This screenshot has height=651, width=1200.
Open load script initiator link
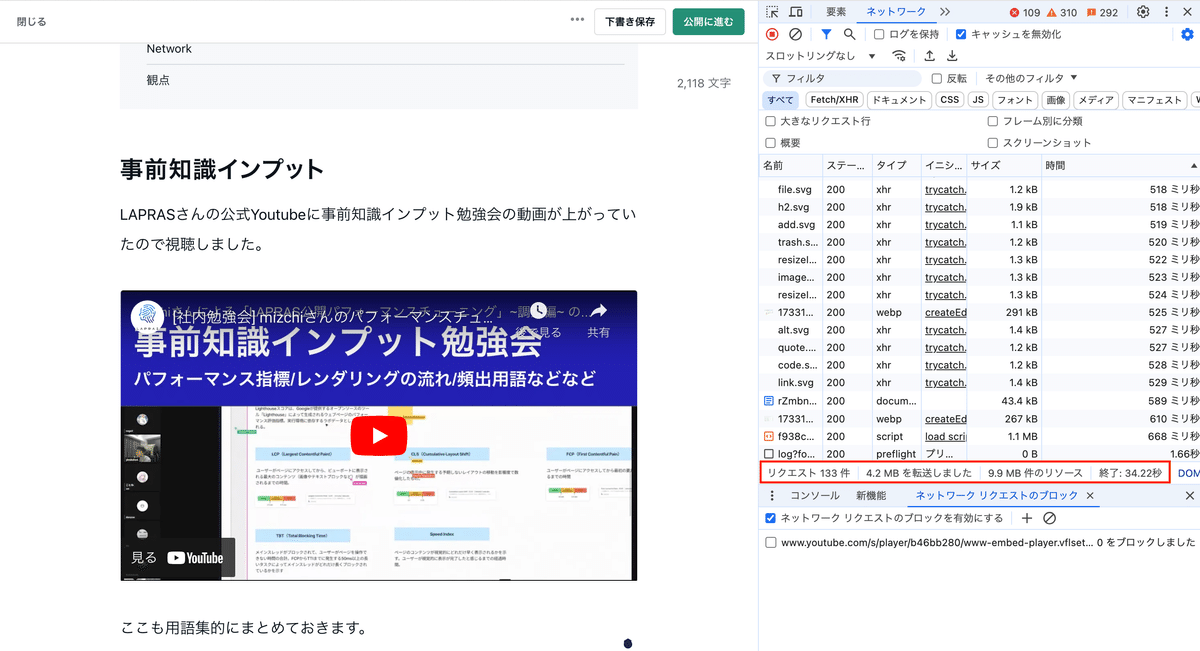[945, 436]
